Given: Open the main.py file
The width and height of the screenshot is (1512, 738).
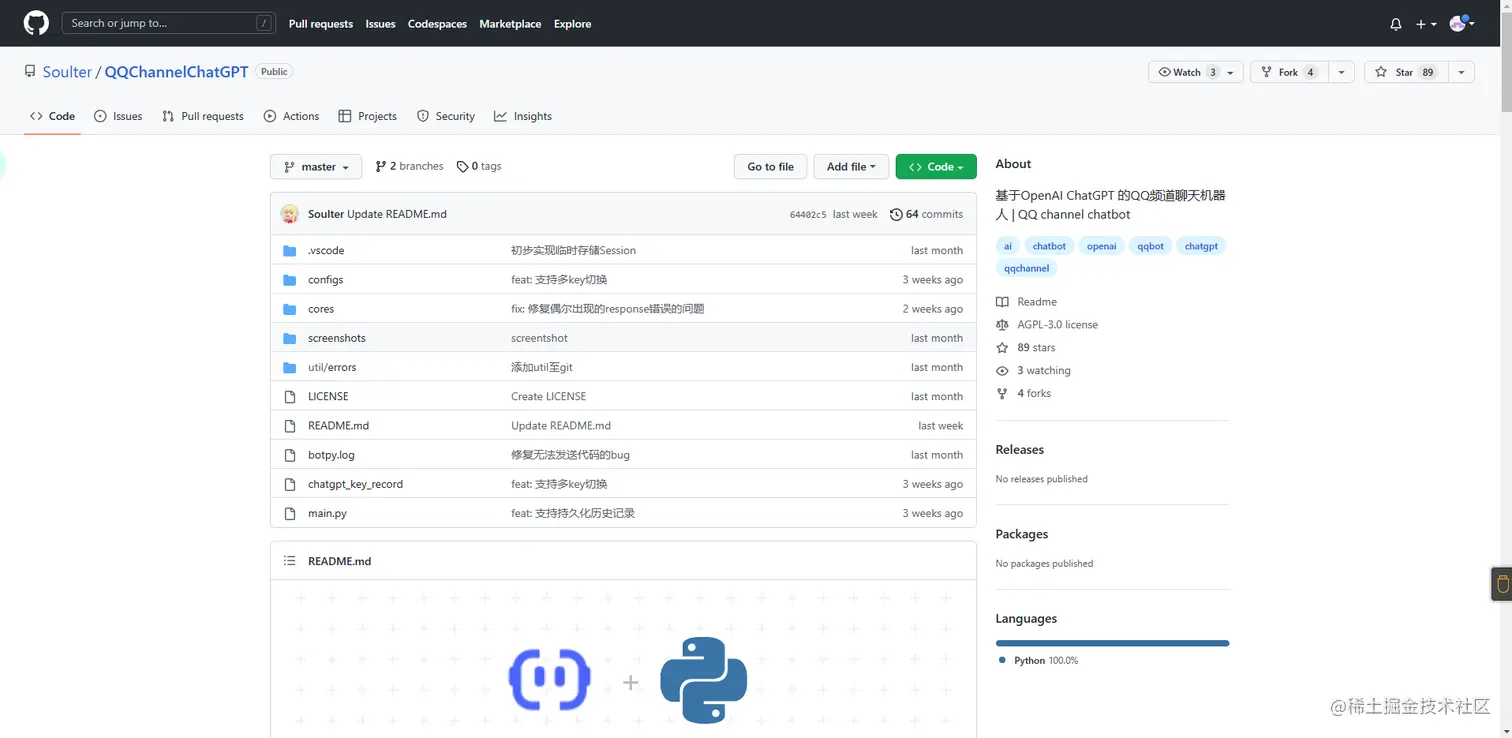Looking at the screenshot, I should pyautogui.click(x=327, y=513).
